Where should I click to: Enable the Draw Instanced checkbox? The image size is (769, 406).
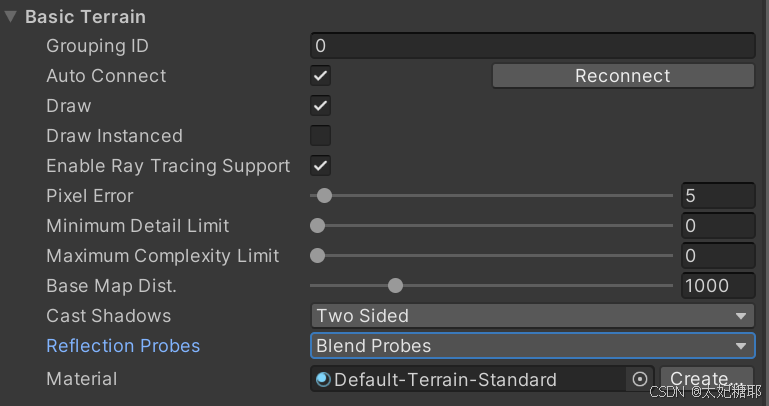[x=321, y=136]
